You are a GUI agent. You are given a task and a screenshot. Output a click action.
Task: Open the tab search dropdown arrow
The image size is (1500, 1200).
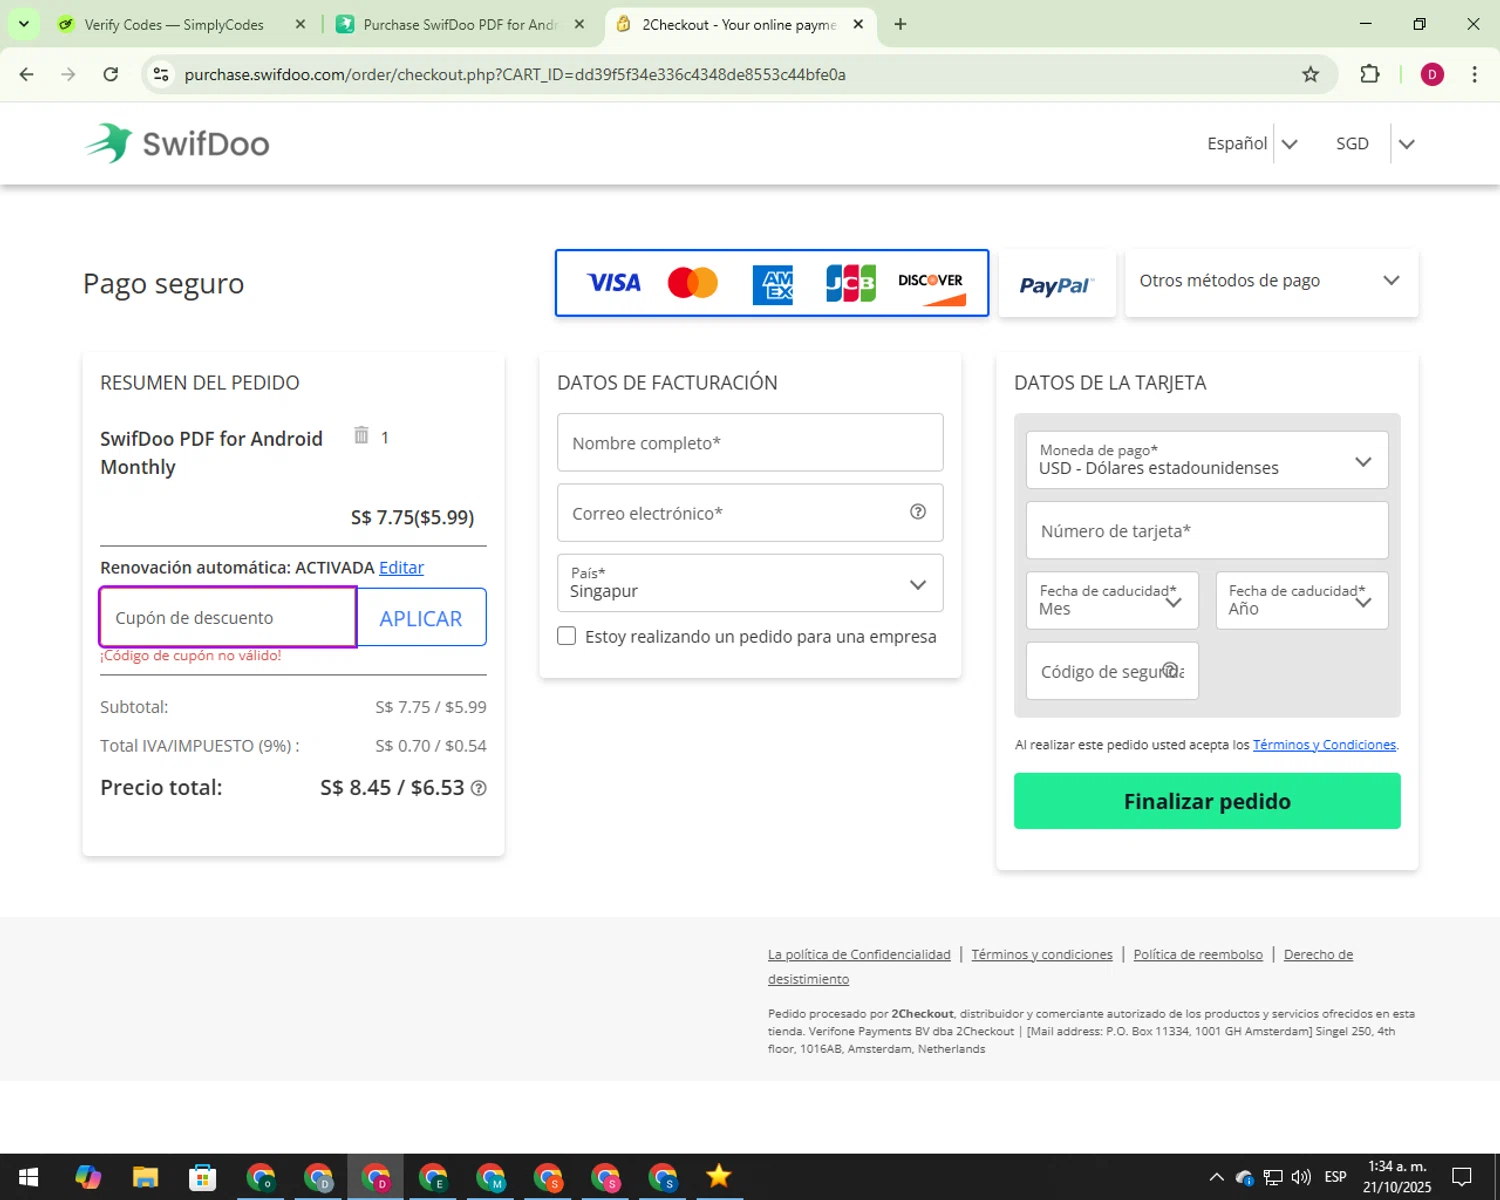[23, 24]
